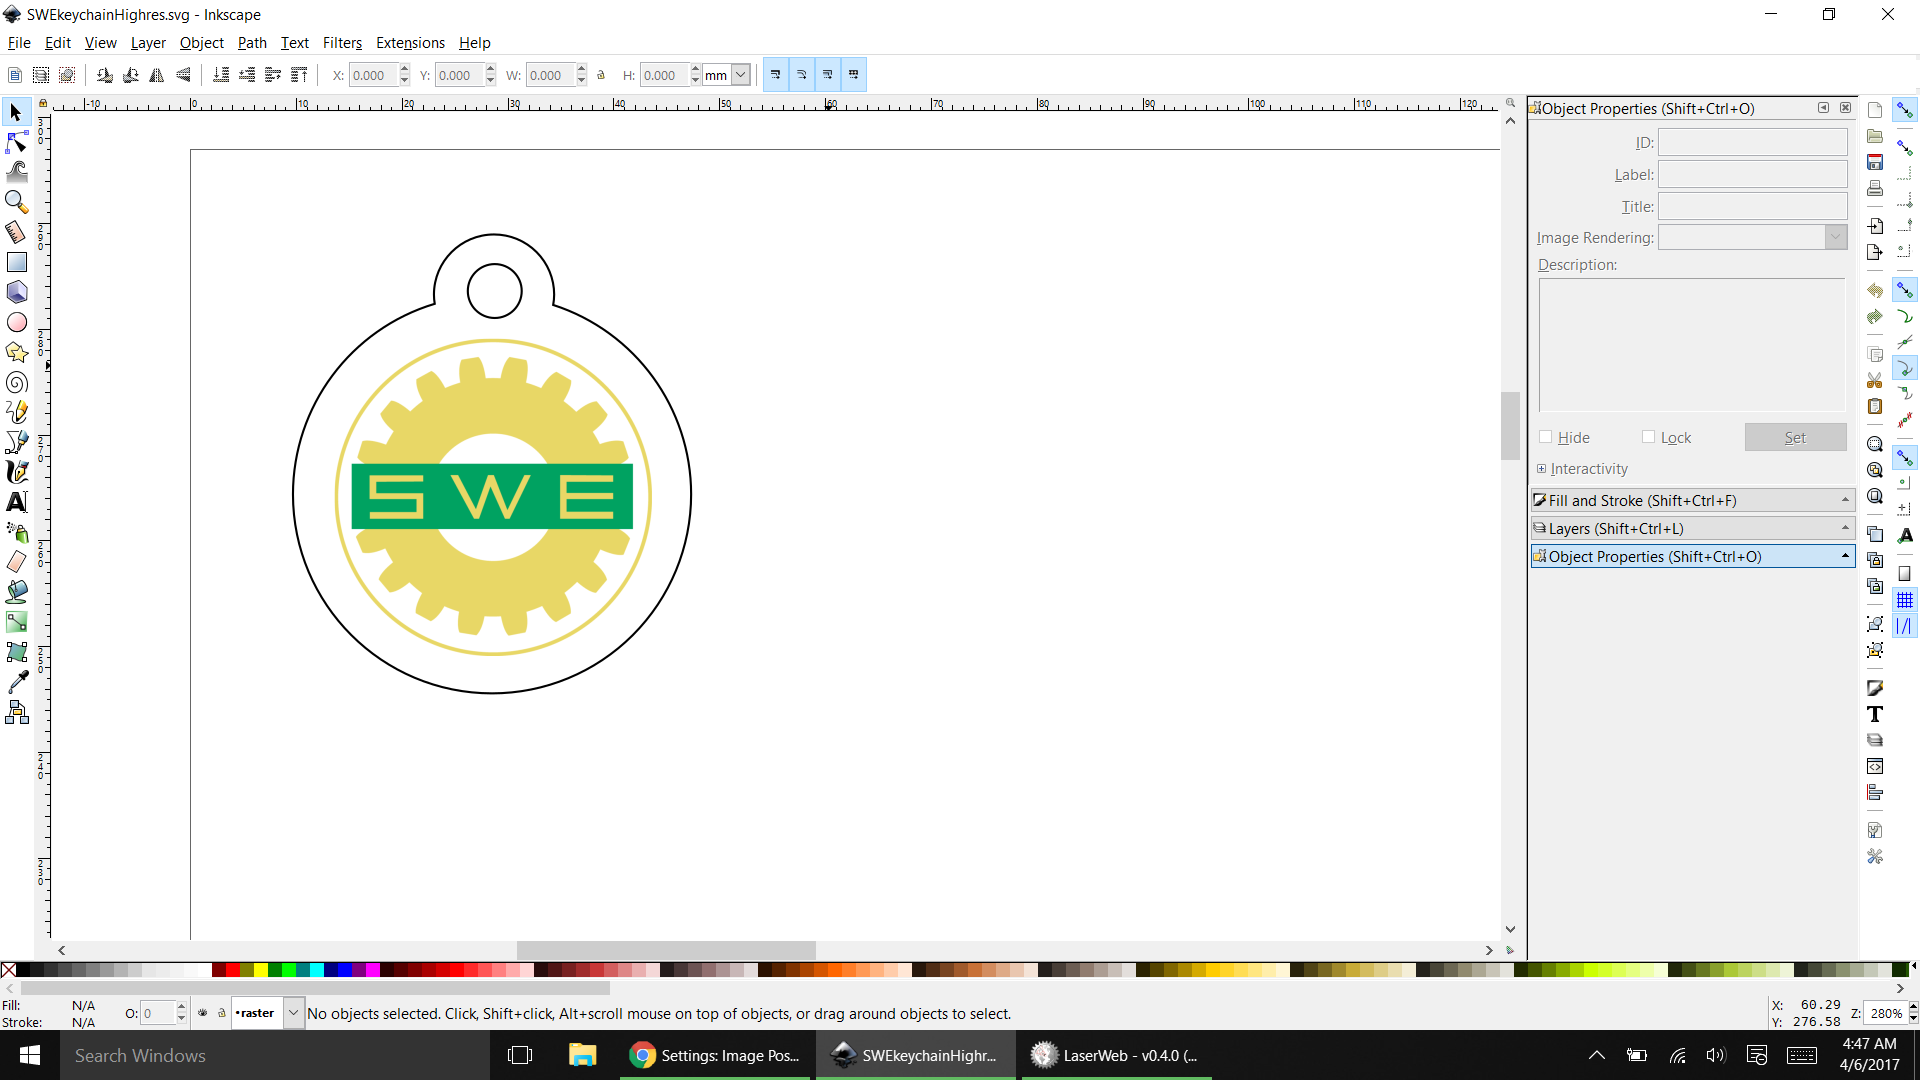
Task: Pick the yellow color swatch in palette
Action: click(x=260, y=969)
